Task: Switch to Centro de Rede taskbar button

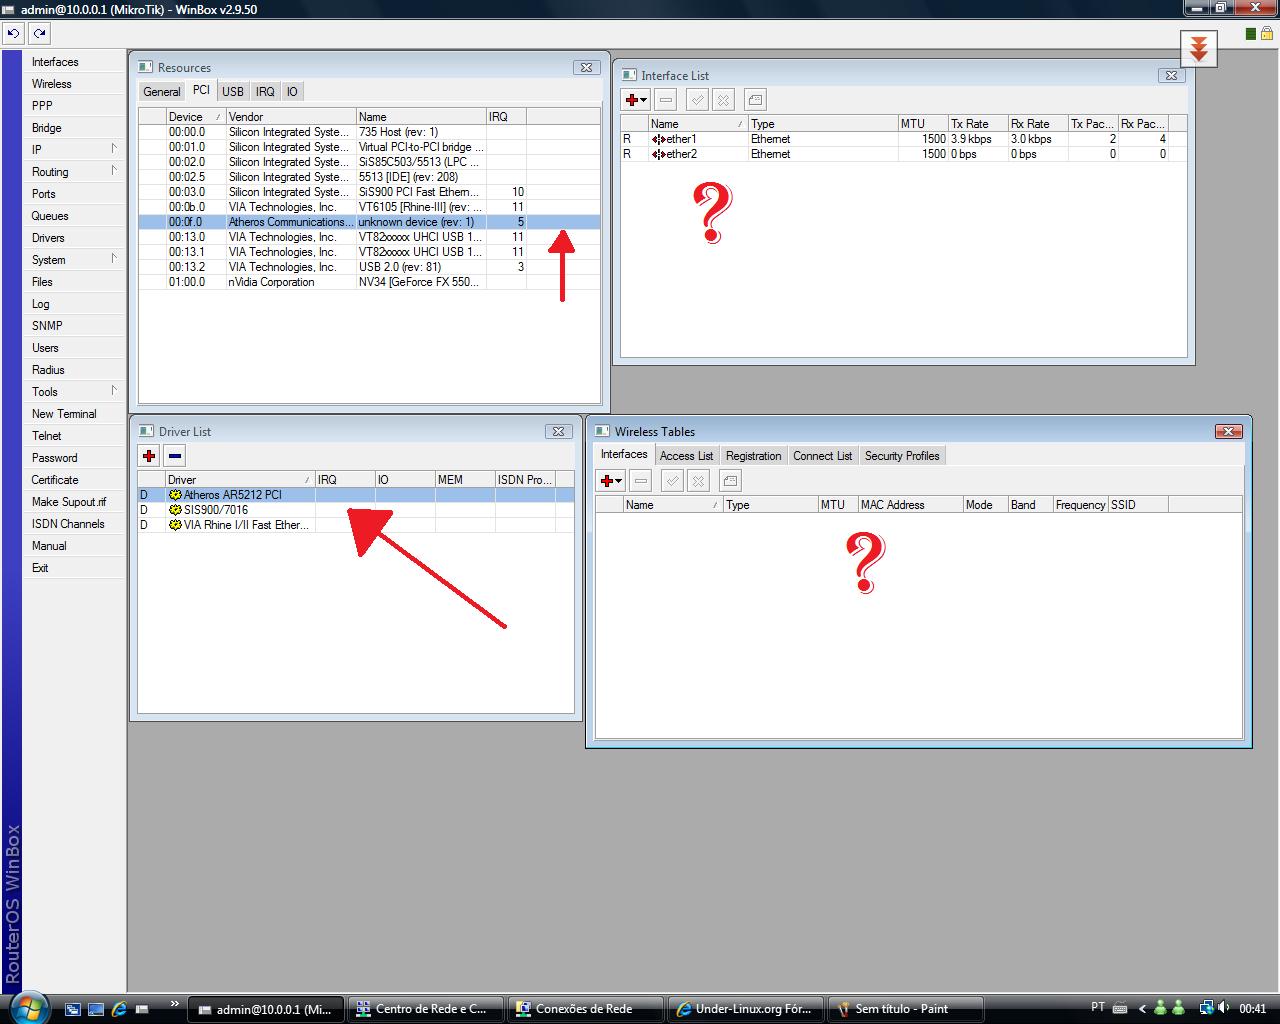Action: [426, 1009]
